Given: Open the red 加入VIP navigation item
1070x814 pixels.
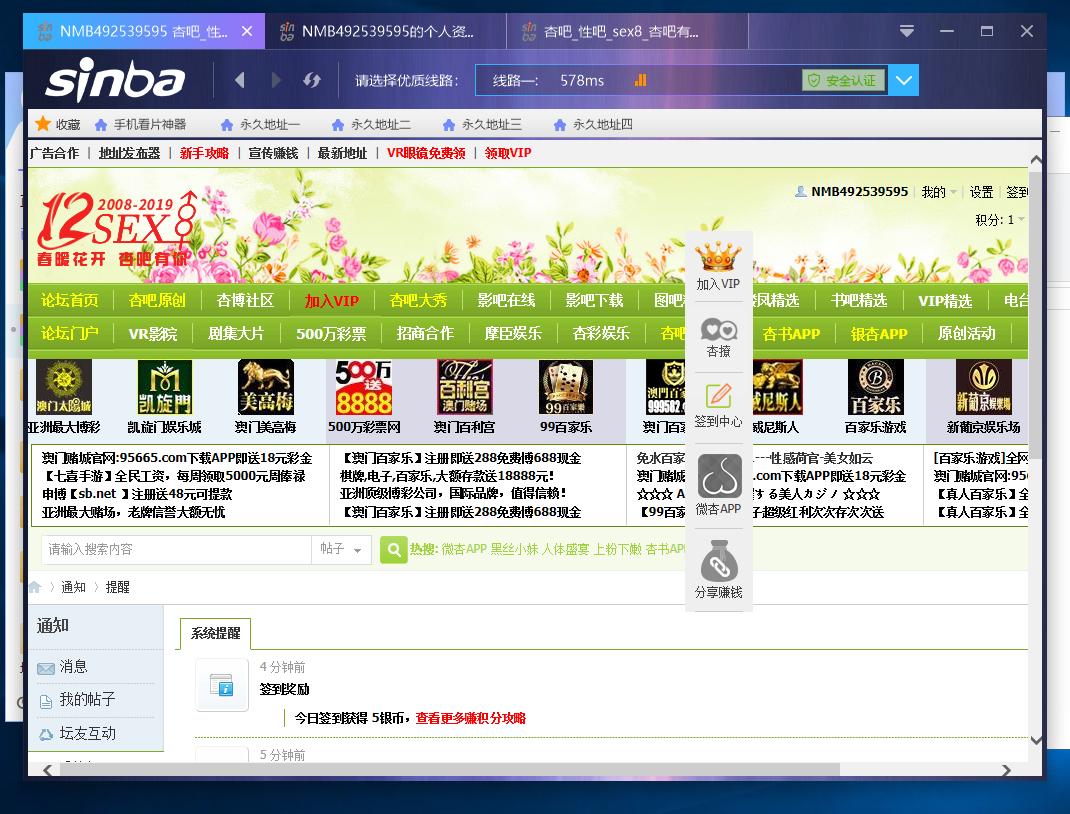Looking at the screenshot, I should tap(332, 300).
